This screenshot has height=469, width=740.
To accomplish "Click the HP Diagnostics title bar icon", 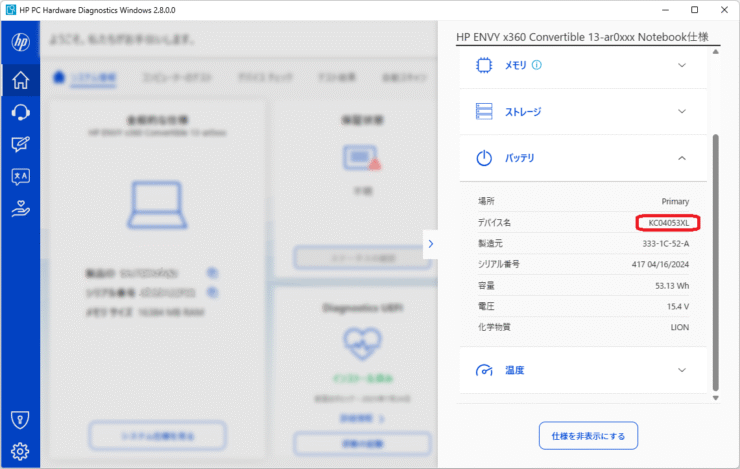I will point(10,10).
